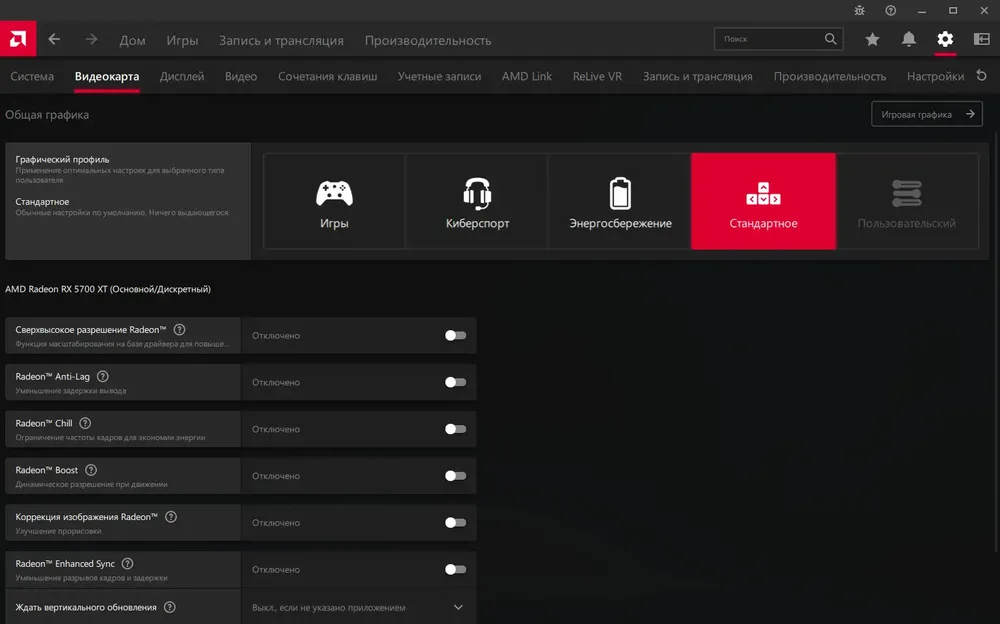Expand the vertical refresh wait dropdown
The height and width of the screenshot is (624, 1000).
point(359,607)
